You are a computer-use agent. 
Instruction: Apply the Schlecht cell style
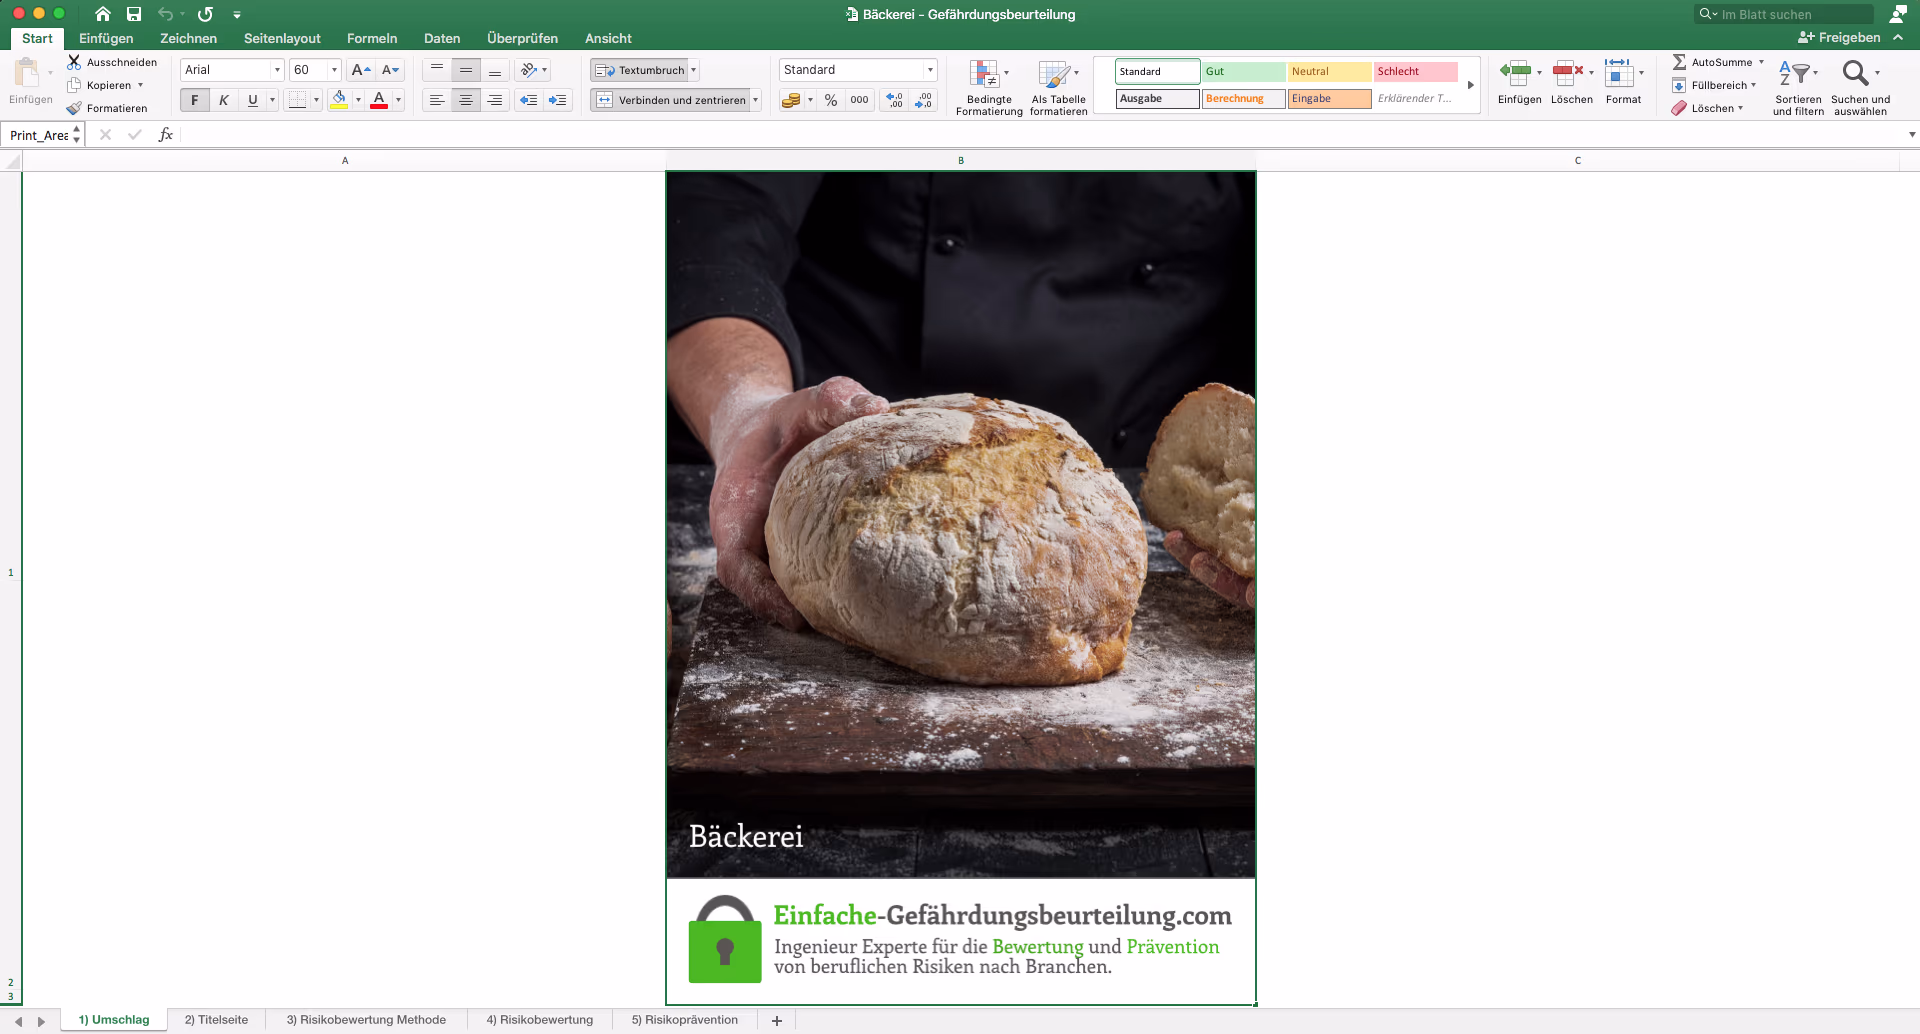[1415, 71]
